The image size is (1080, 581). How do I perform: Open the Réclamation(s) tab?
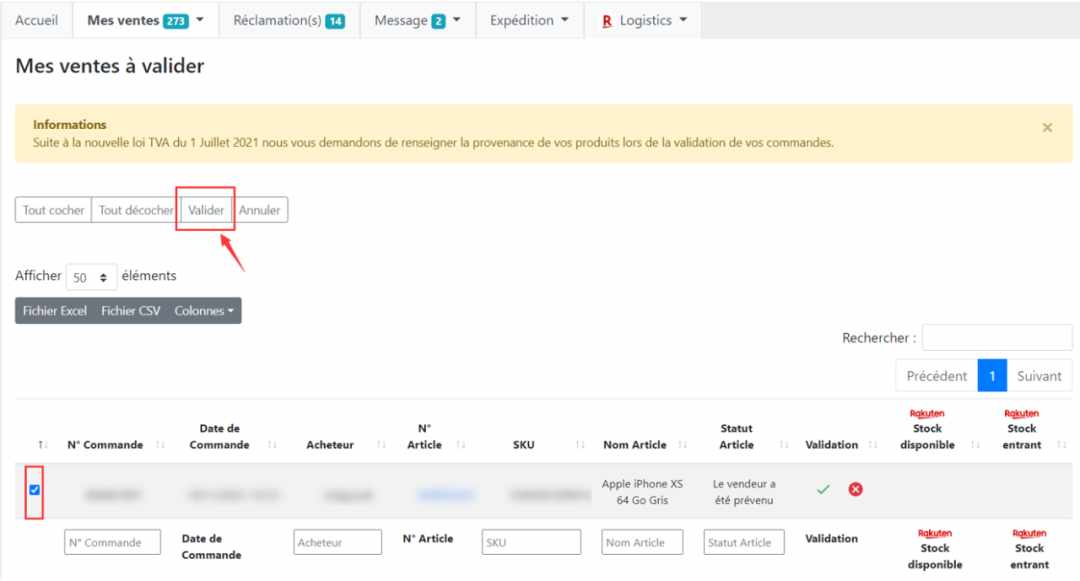click(289, 21)
